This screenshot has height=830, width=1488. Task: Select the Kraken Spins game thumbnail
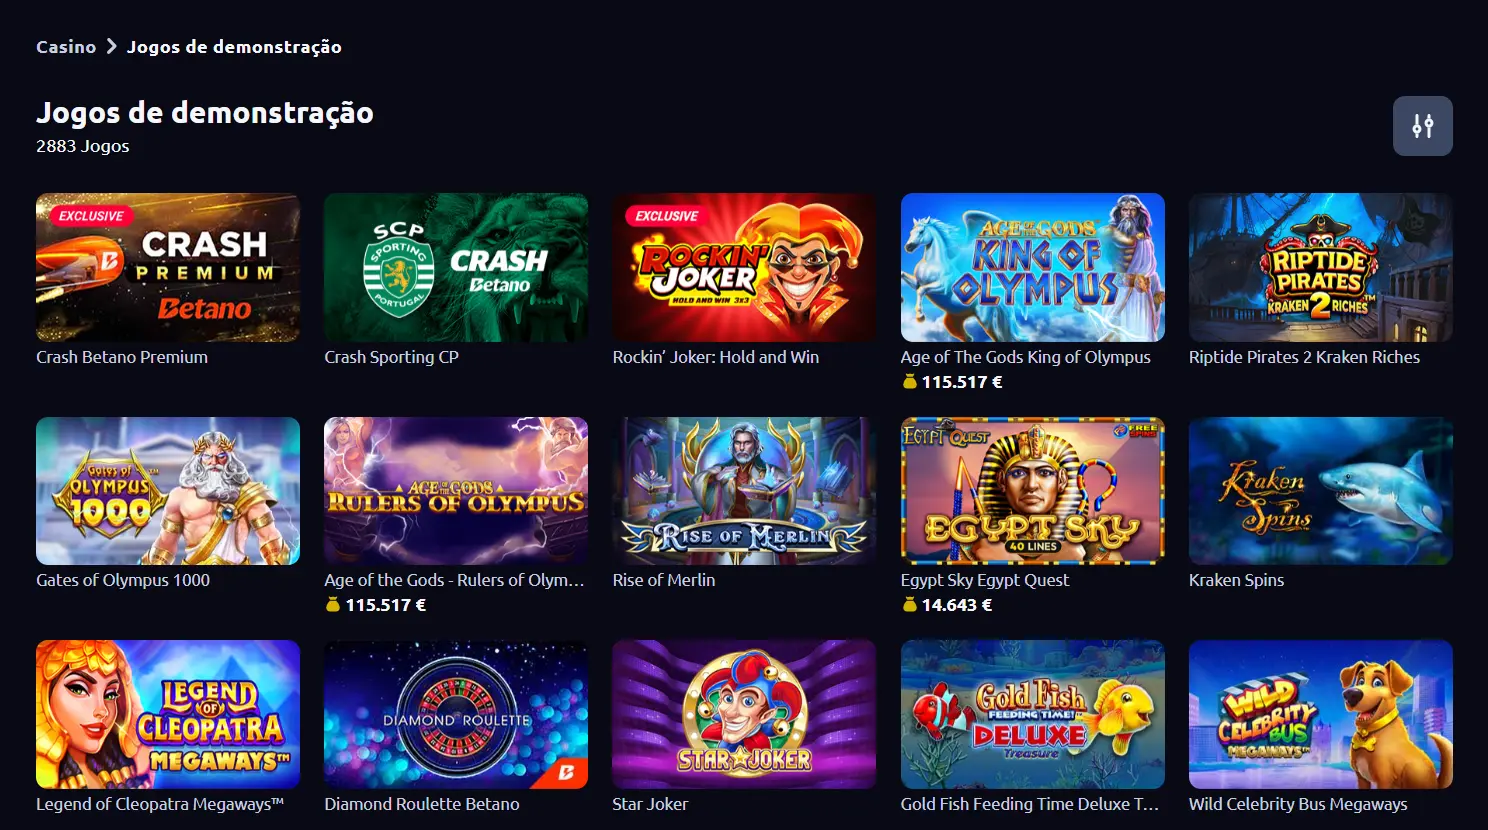click(x=1320, y=491)
